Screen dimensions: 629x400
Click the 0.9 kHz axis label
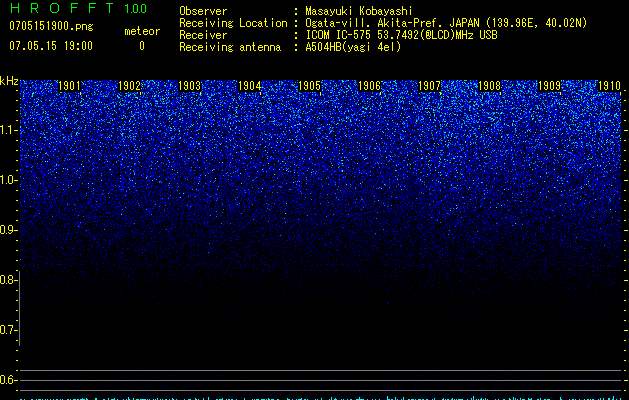(x=8, y=230)
